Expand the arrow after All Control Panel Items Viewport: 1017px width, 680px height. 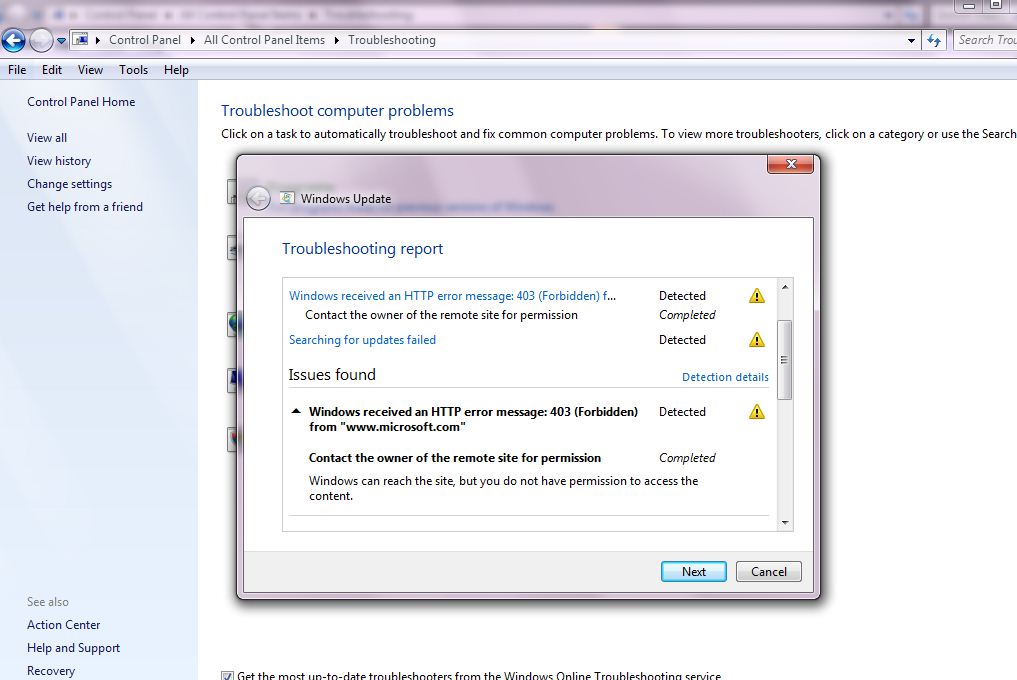pos(337,40)
